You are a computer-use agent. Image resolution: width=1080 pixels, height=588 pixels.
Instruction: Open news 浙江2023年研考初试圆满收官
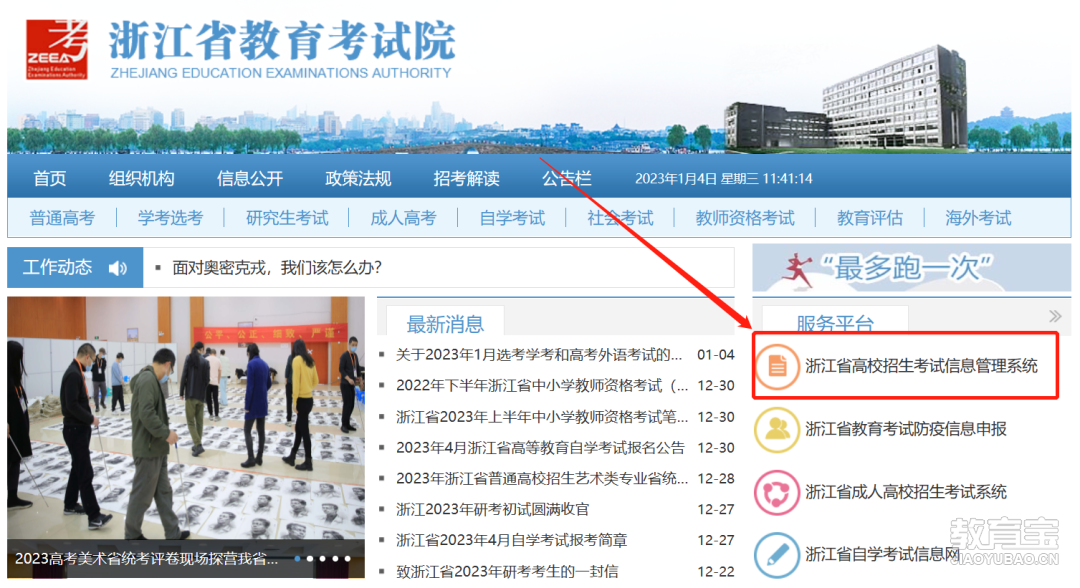tap(492, 510)
